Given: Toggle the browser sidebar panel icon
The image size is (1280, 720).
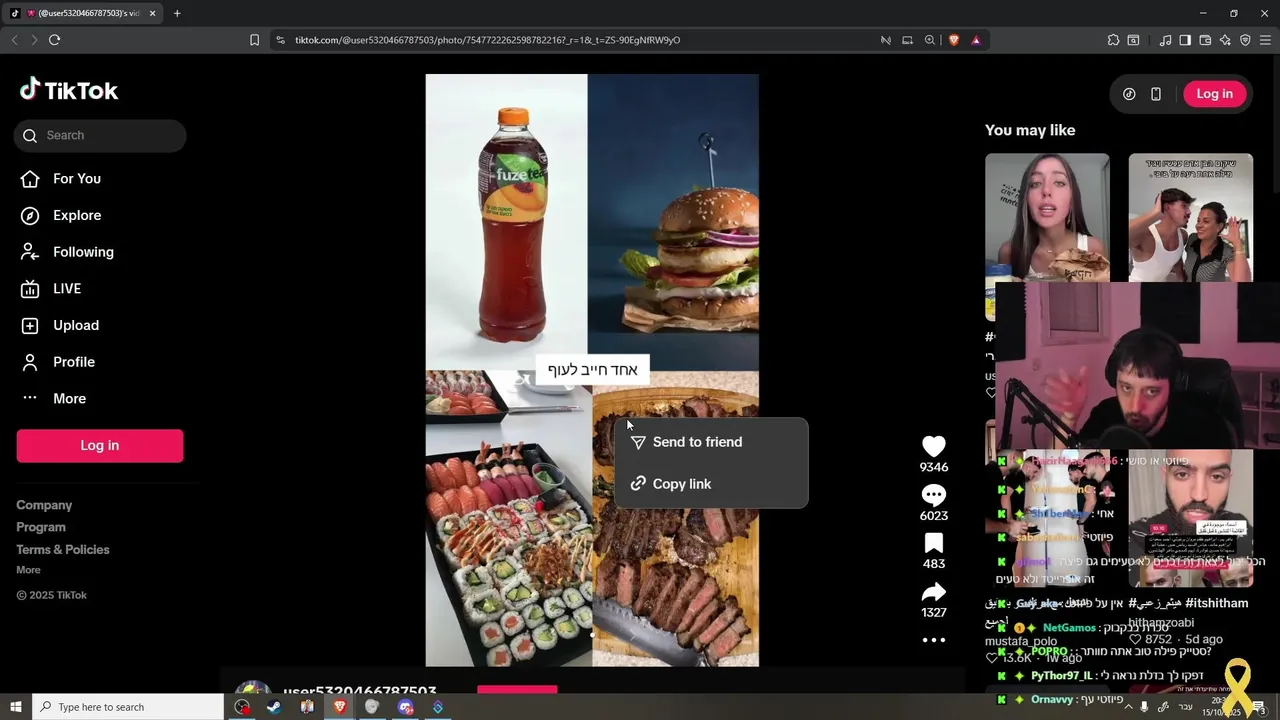Looking at the screenshot, I should 1185,40.
